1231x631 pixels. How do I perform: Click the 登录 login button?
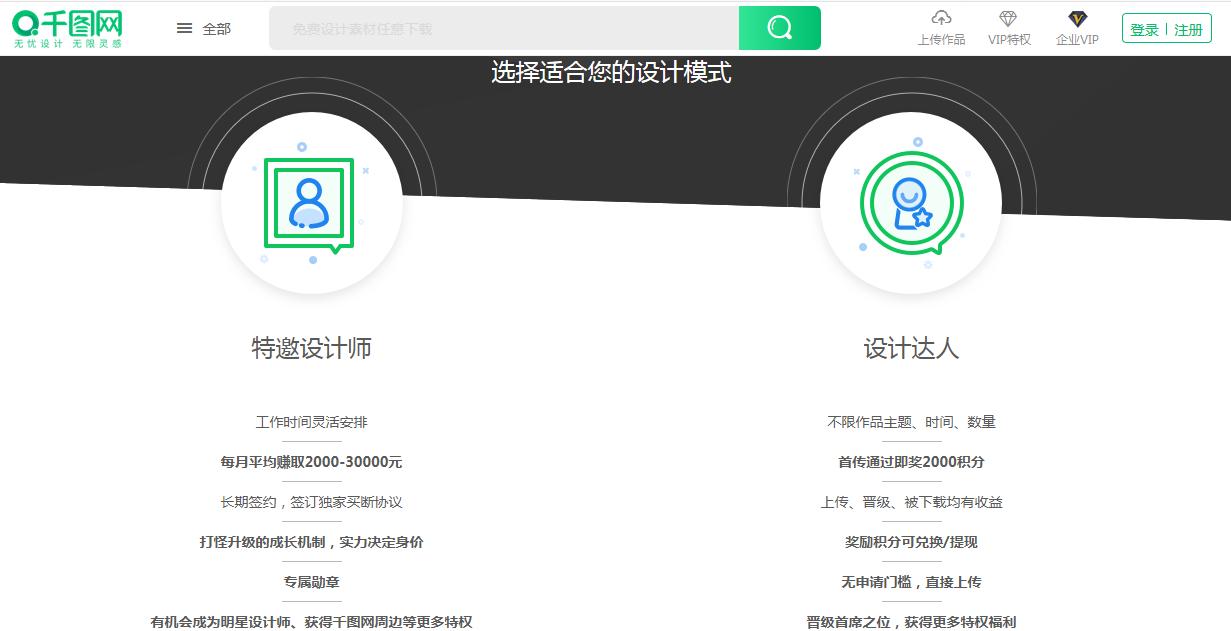pos(1148,28)
